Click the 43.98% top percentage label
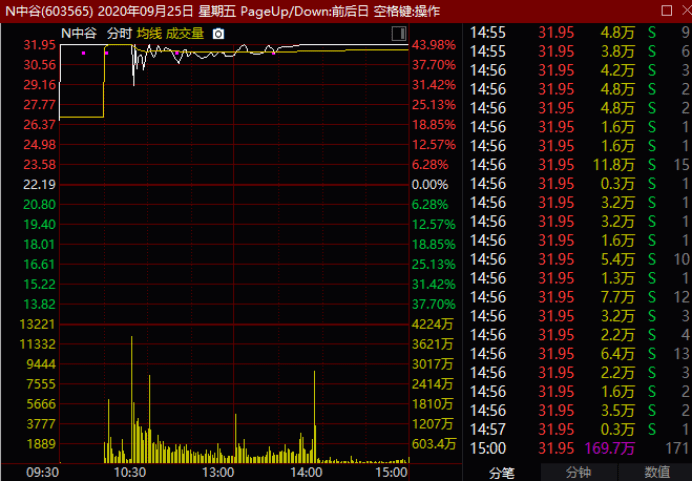 click(433, 45)
